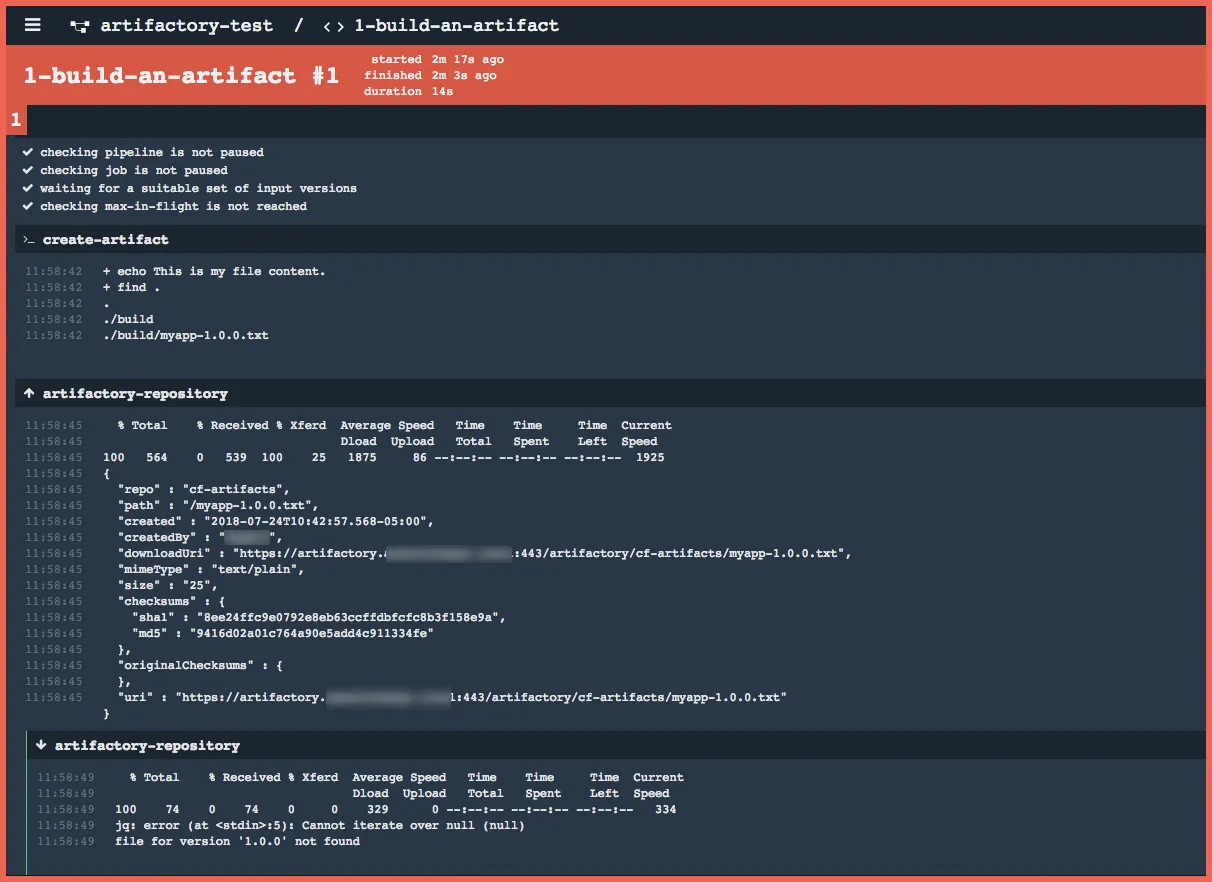
Task: Click the "sha1" checksum line
Action: (x=318, y=618)
